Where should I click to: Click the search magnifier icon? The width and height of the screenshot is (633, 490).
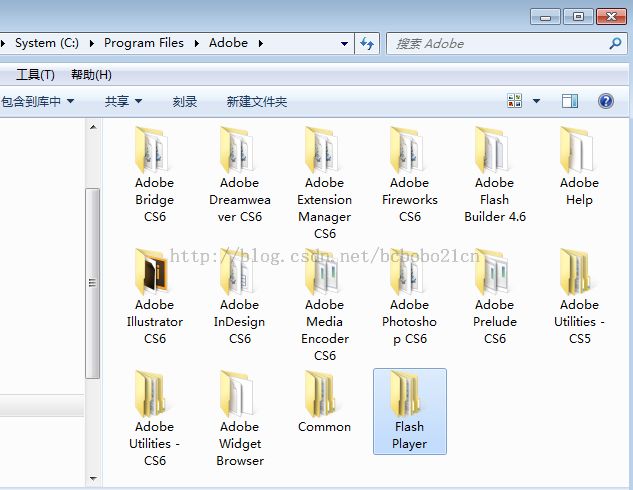pyautogui.click(x=615, y=43)
